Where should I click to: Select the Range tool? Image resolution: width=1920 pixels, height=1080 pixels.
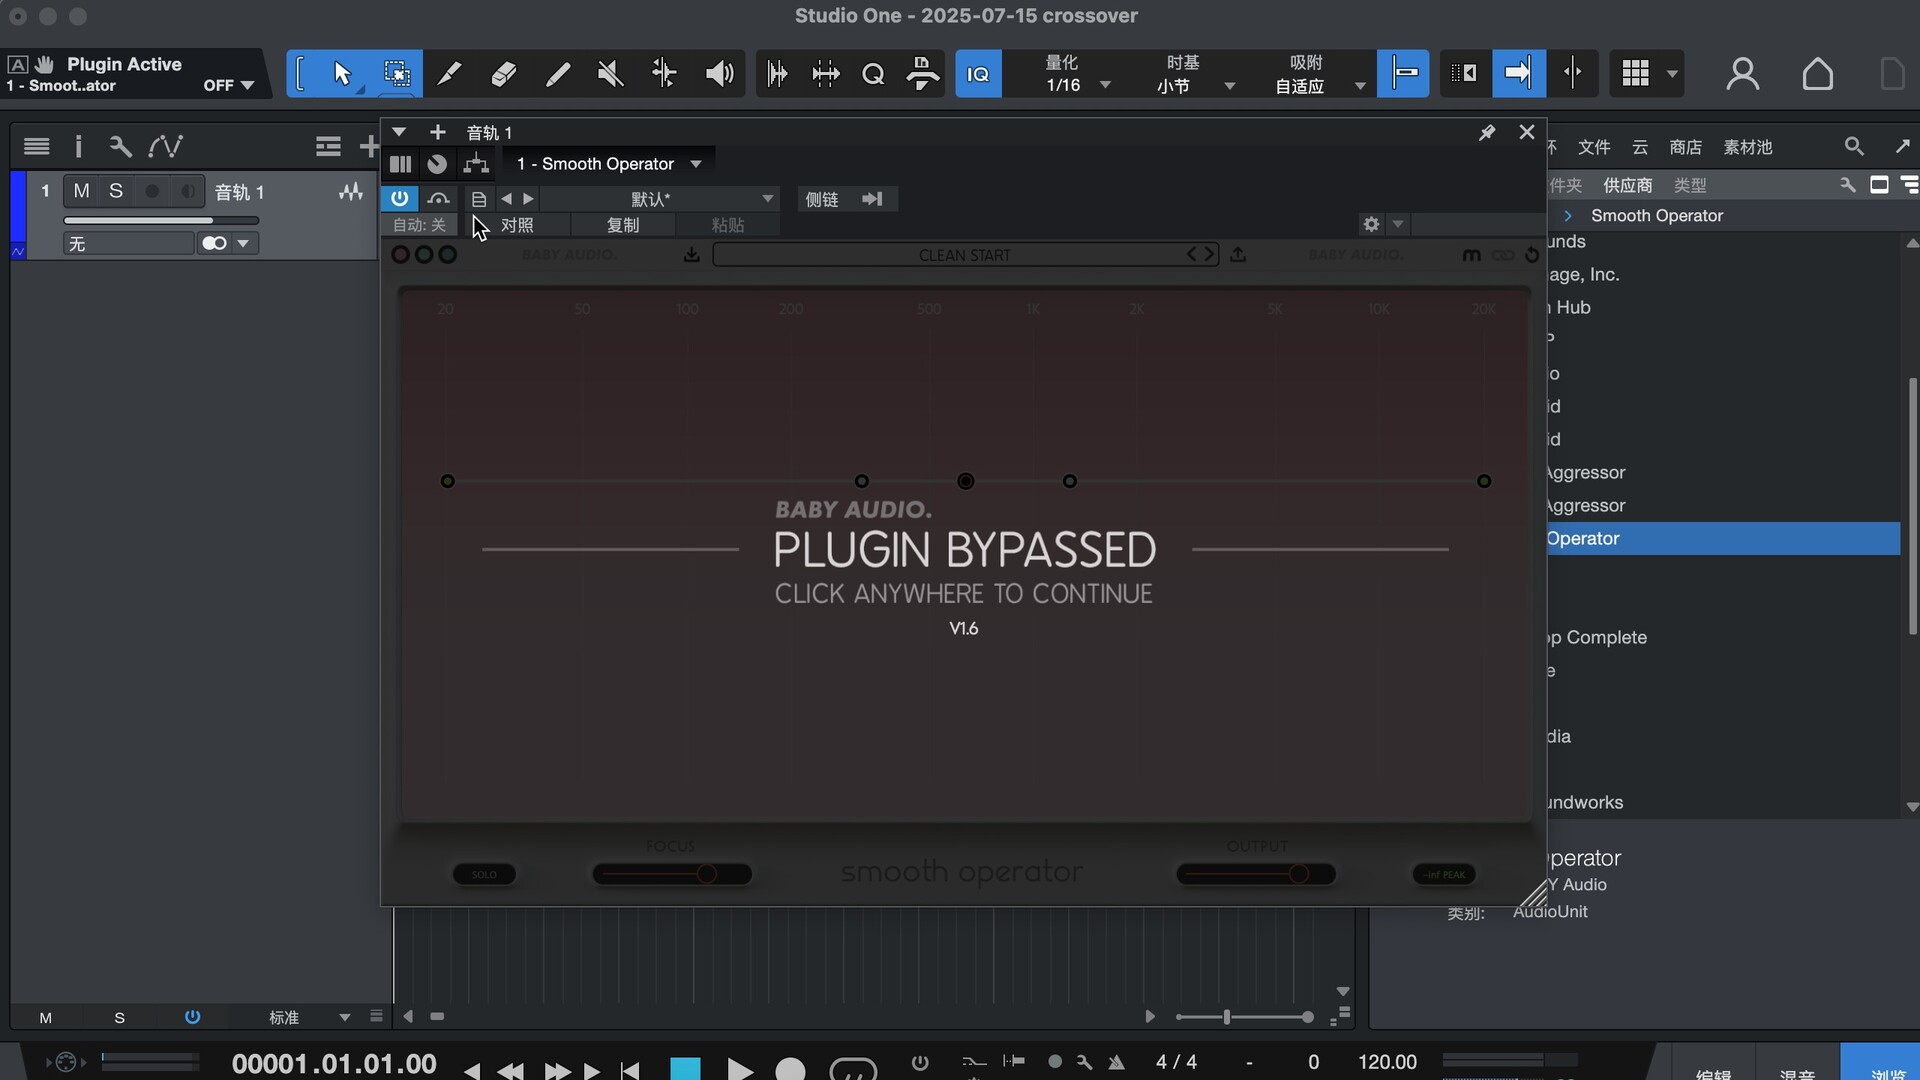coord(396,74)
